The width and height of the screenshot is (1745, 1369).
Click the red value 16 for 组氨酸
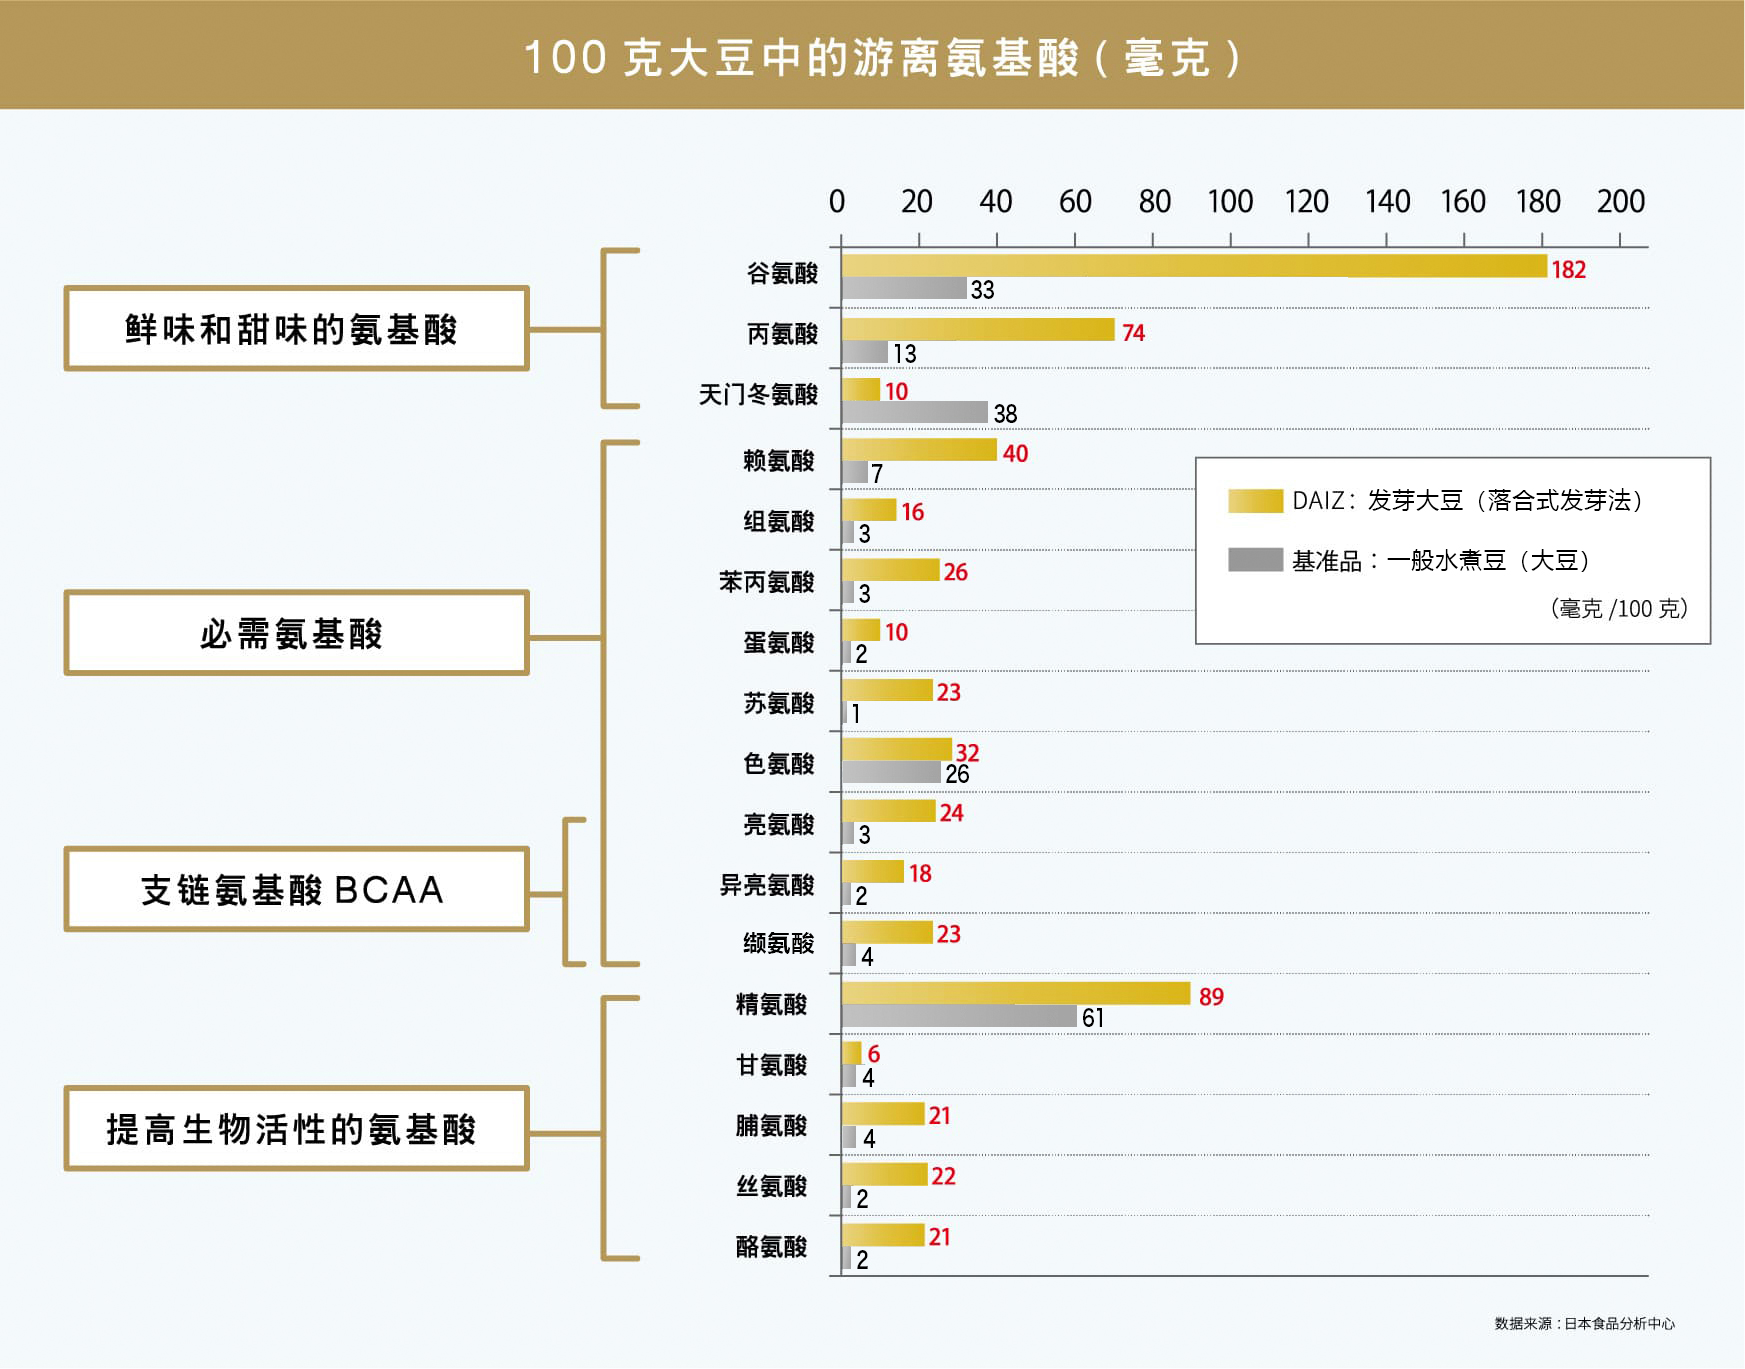pos(912,512)
